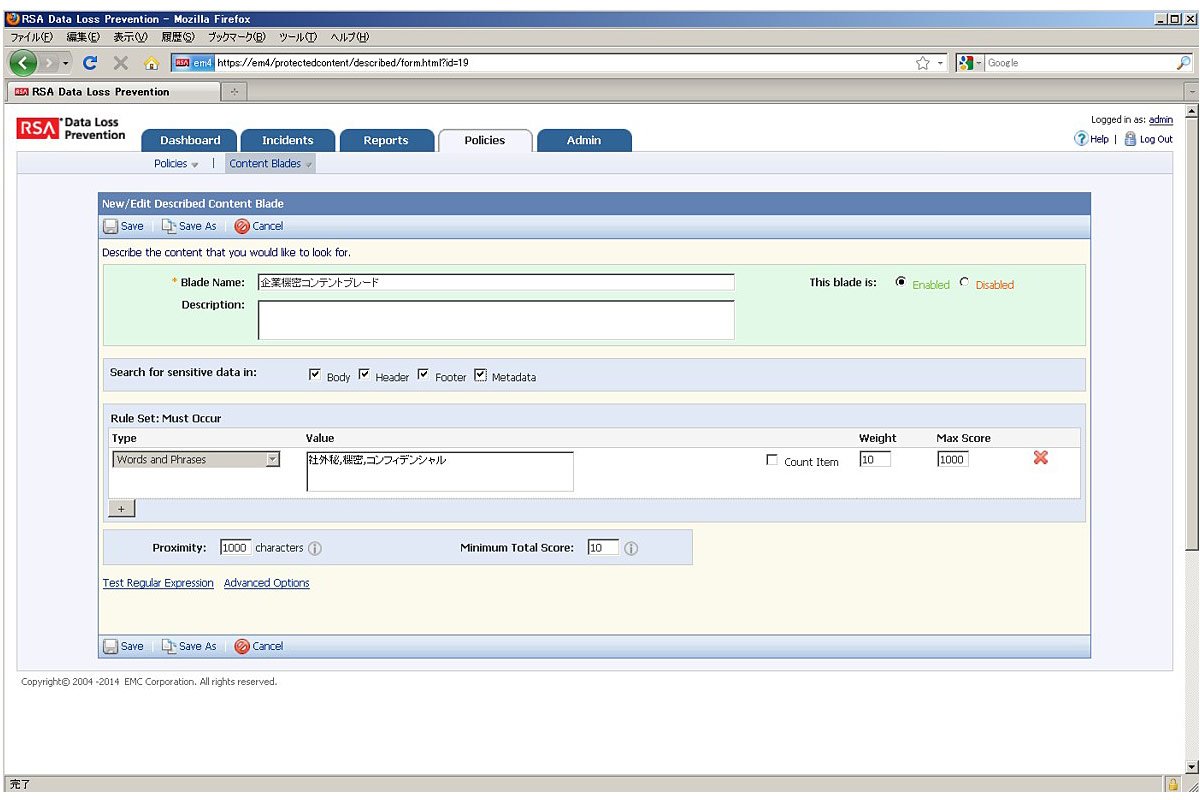Click the rule Value text area
Image resolution: width=1200 pixels, height=800 pixels.
coord(440,472)
